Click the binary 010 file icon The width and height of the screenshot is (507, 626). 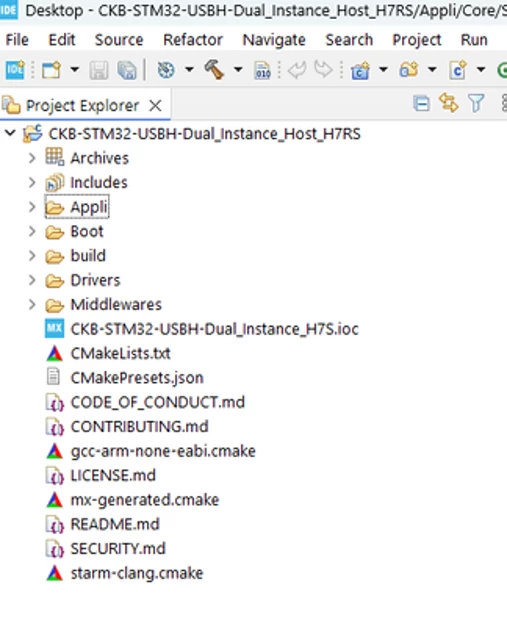click(x=262, y=71)
